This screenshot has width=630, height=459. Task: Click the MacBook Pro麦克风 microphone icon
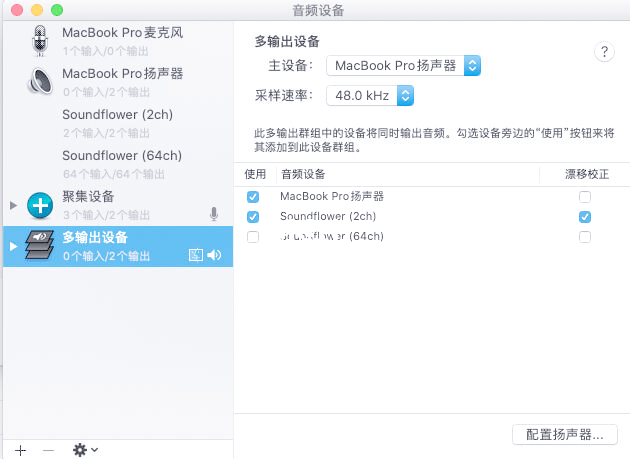point(40,41)
